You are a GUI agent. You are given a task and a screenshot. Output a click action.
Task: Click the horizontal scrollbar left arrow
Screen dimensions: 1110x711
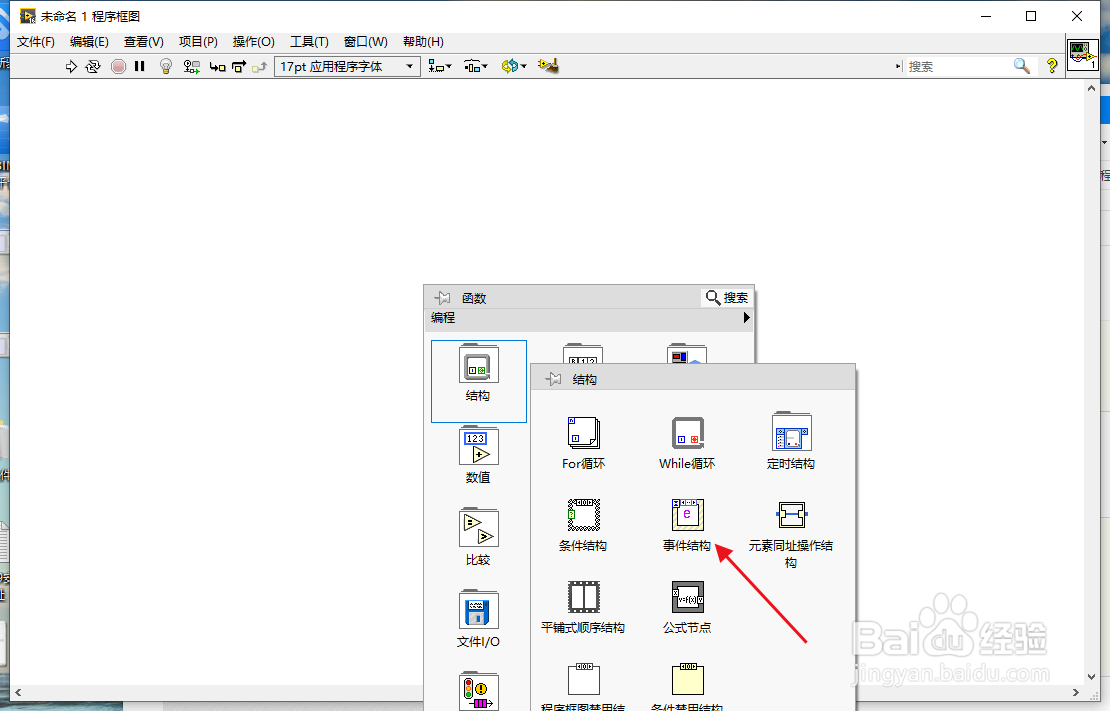point(18,693)
